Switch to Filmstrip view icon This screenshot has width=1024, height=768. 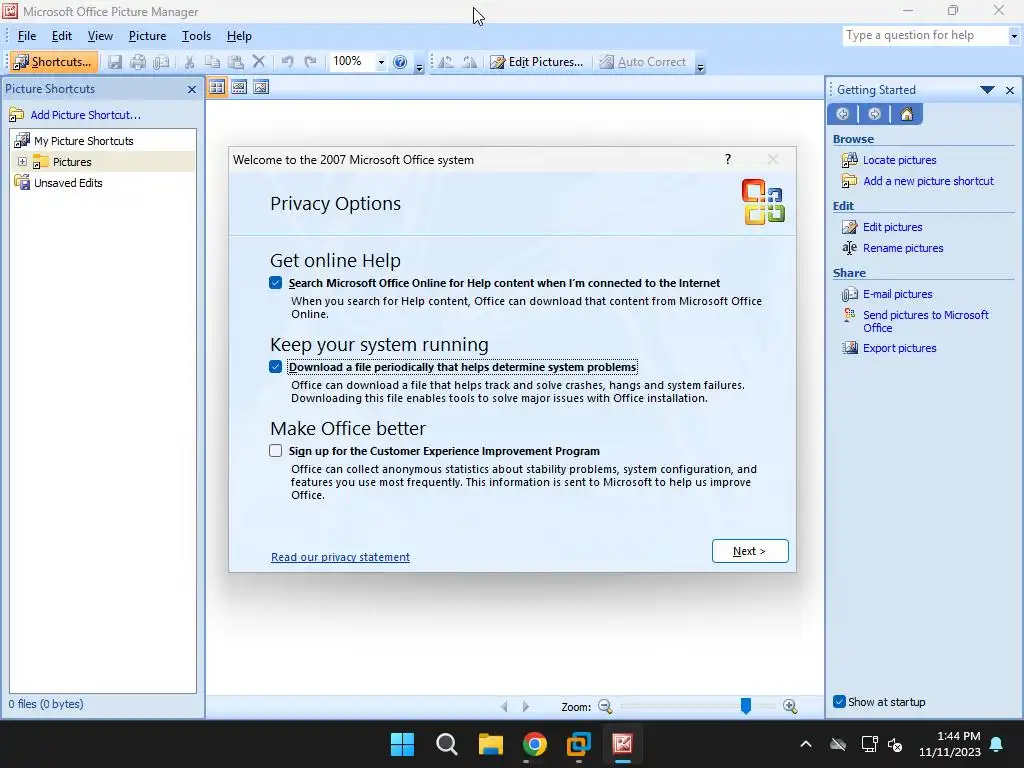tap(239, 87)
